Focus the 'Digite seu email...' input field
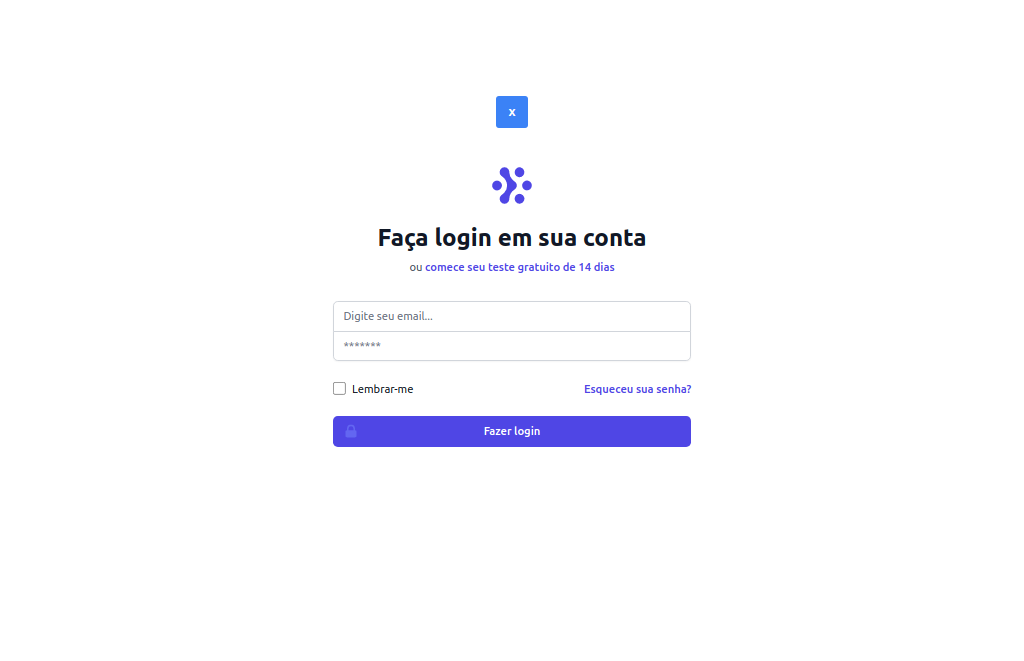Image resolution: width=1024 pixels, height=661 pixels. (511, 316)
